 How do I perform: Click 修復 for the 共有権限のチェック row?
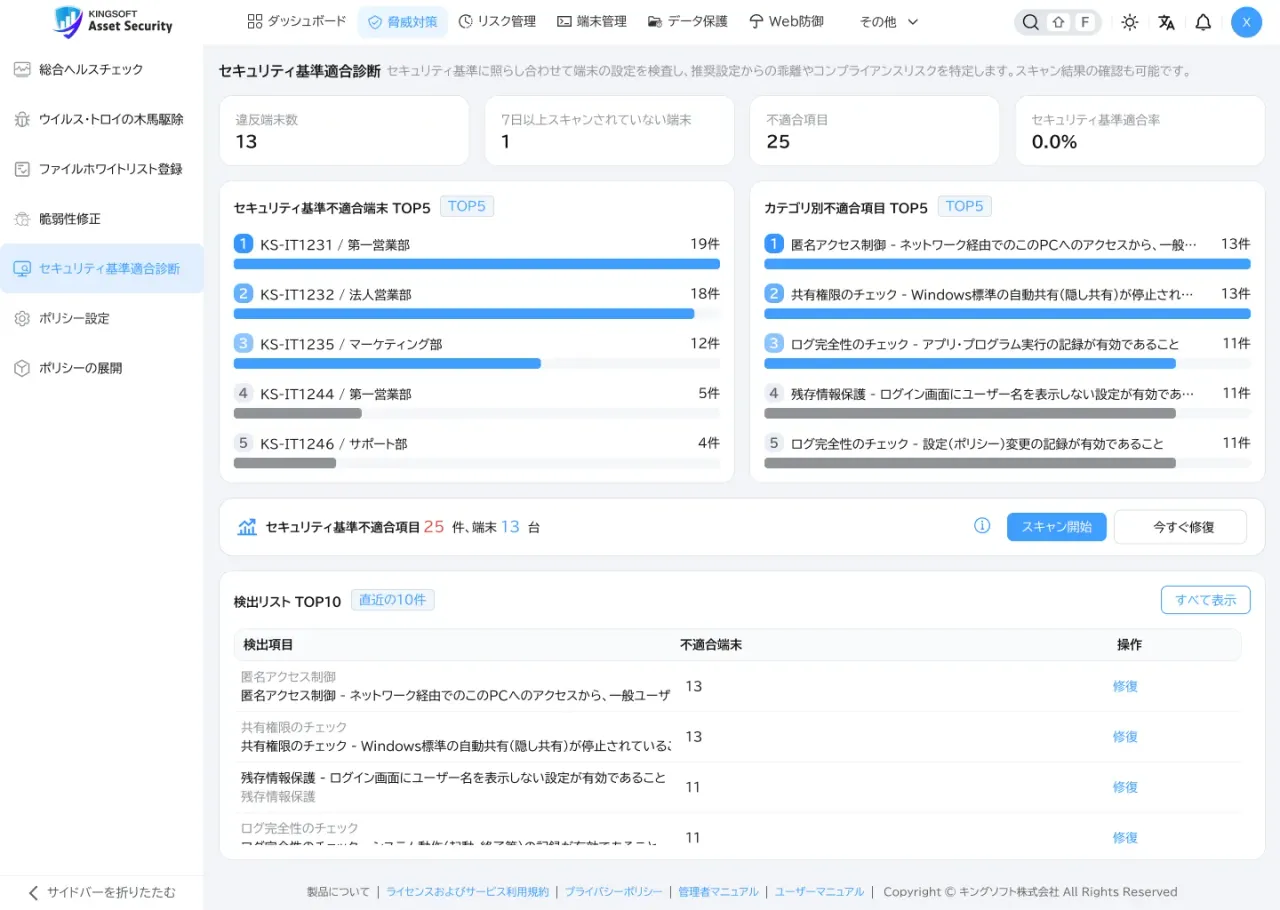tap(1125, 737)
